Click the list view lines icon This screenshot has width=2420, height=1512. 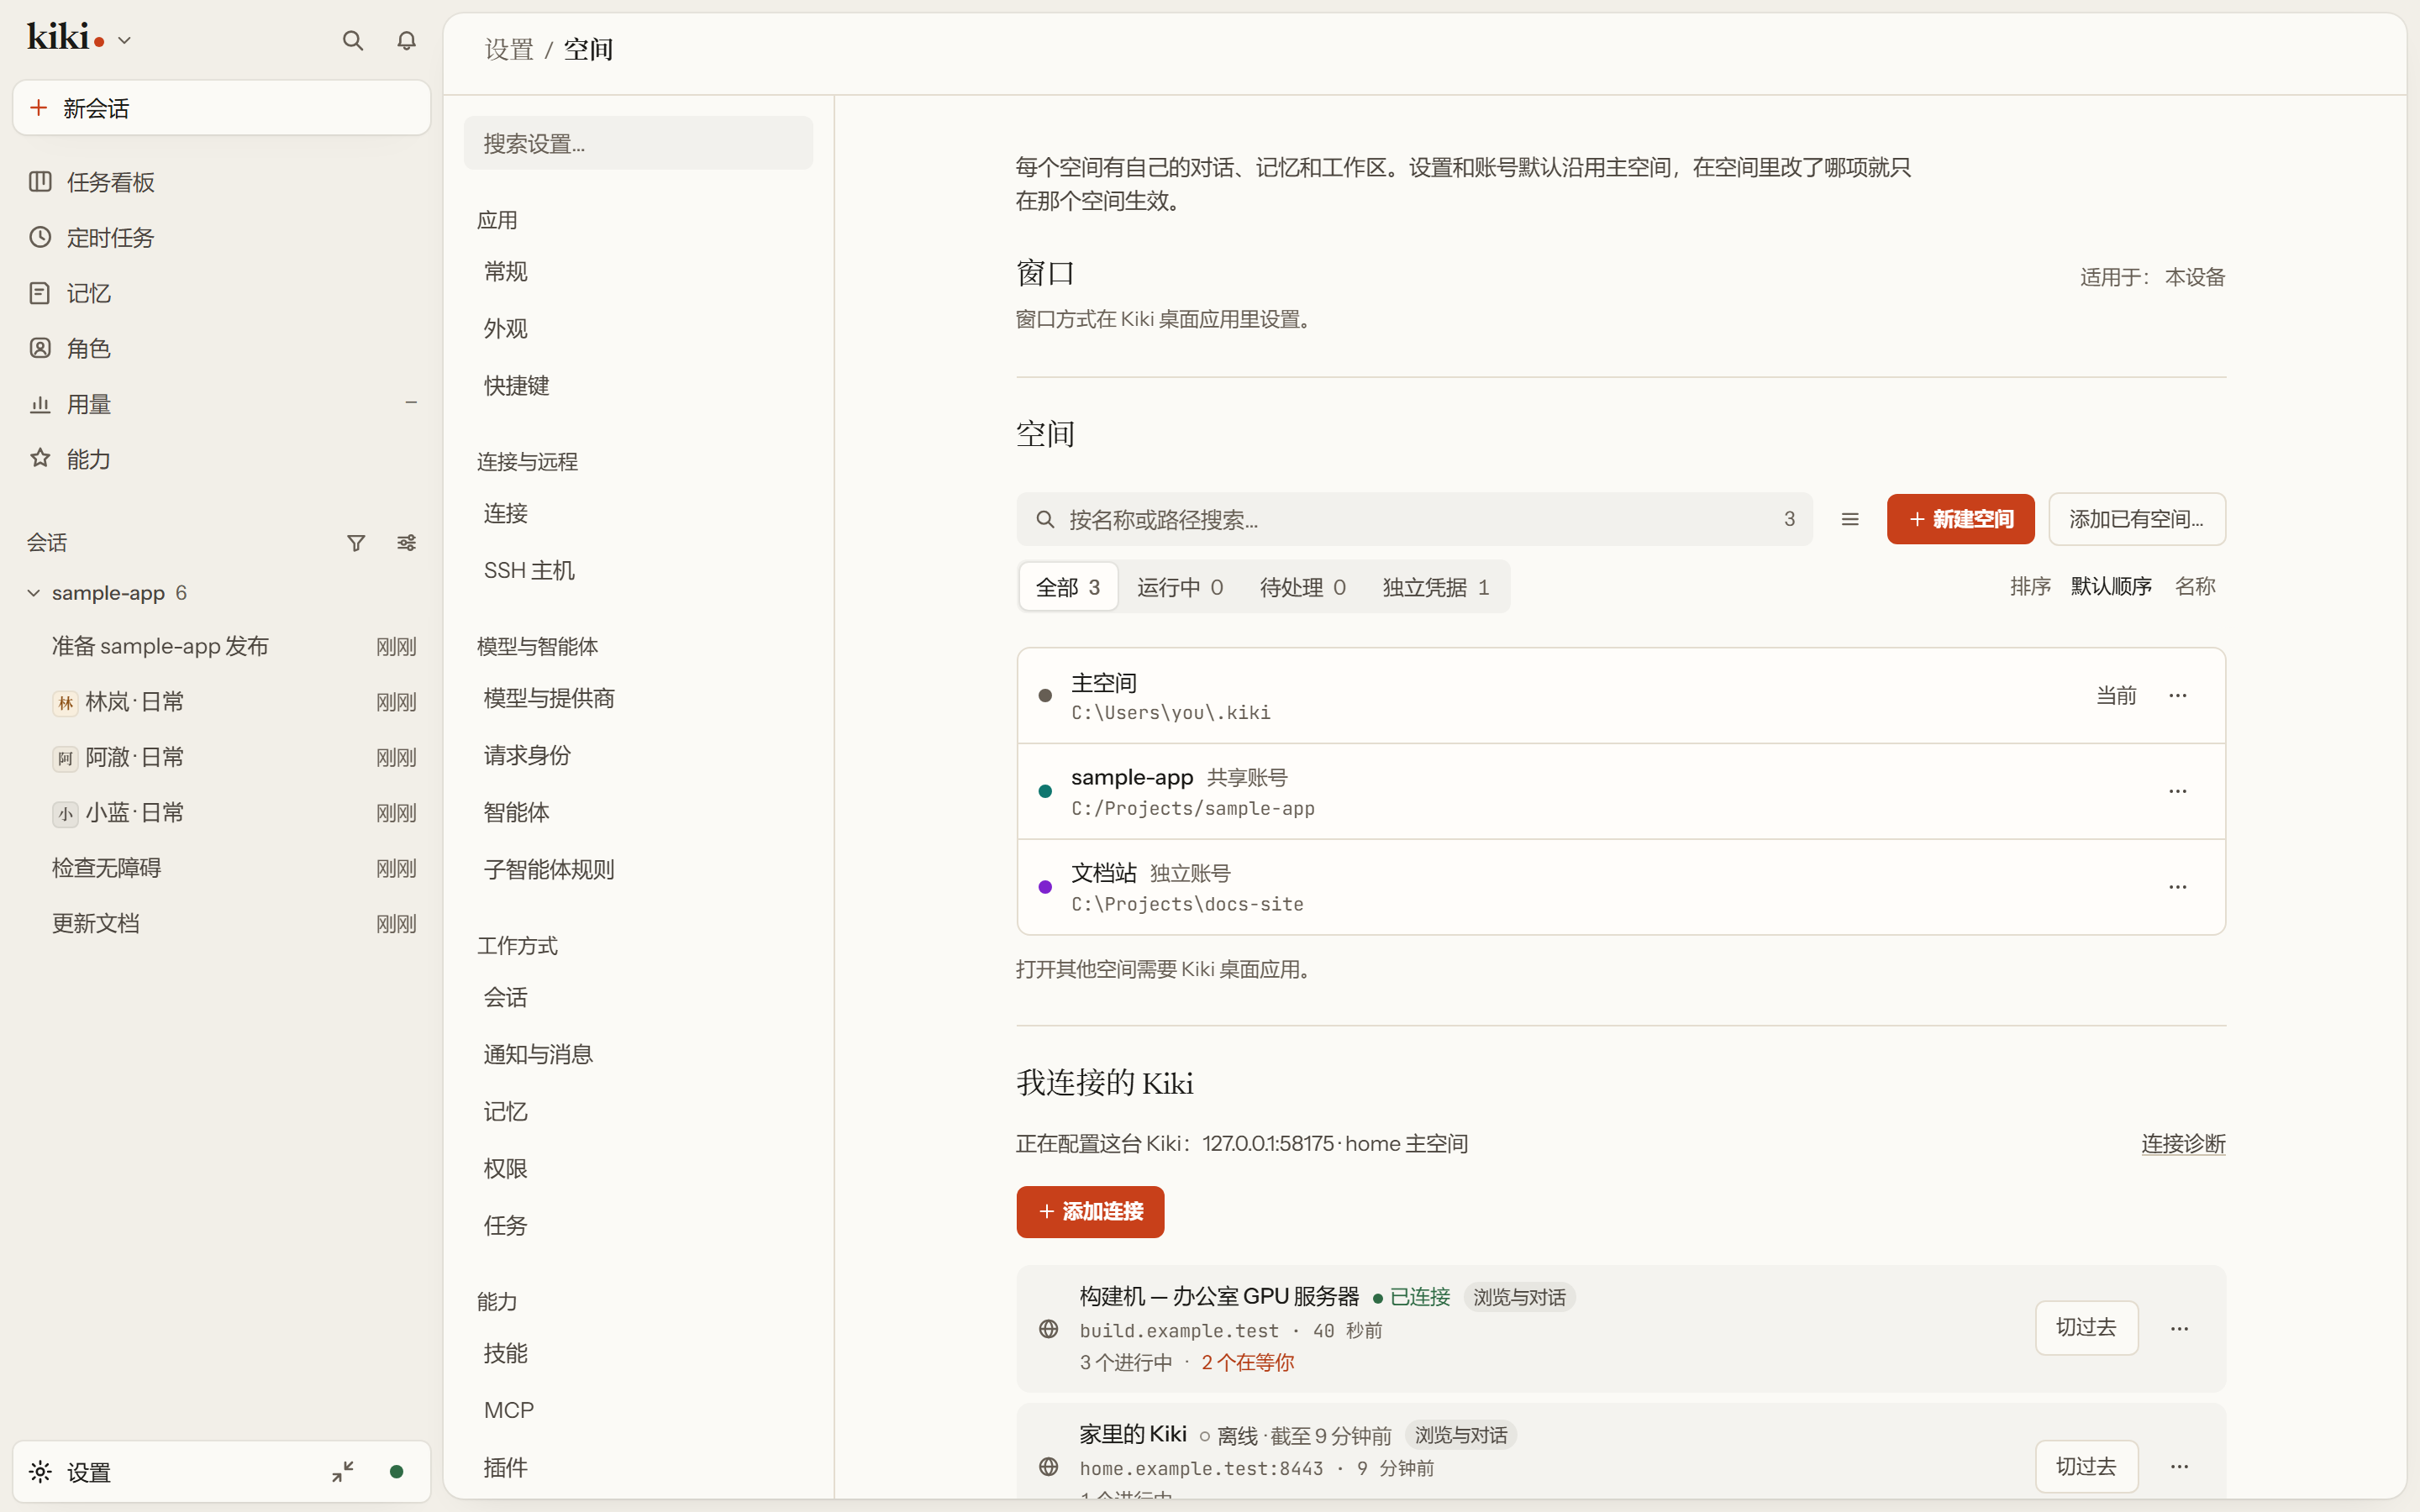[x=1850, y=519]
